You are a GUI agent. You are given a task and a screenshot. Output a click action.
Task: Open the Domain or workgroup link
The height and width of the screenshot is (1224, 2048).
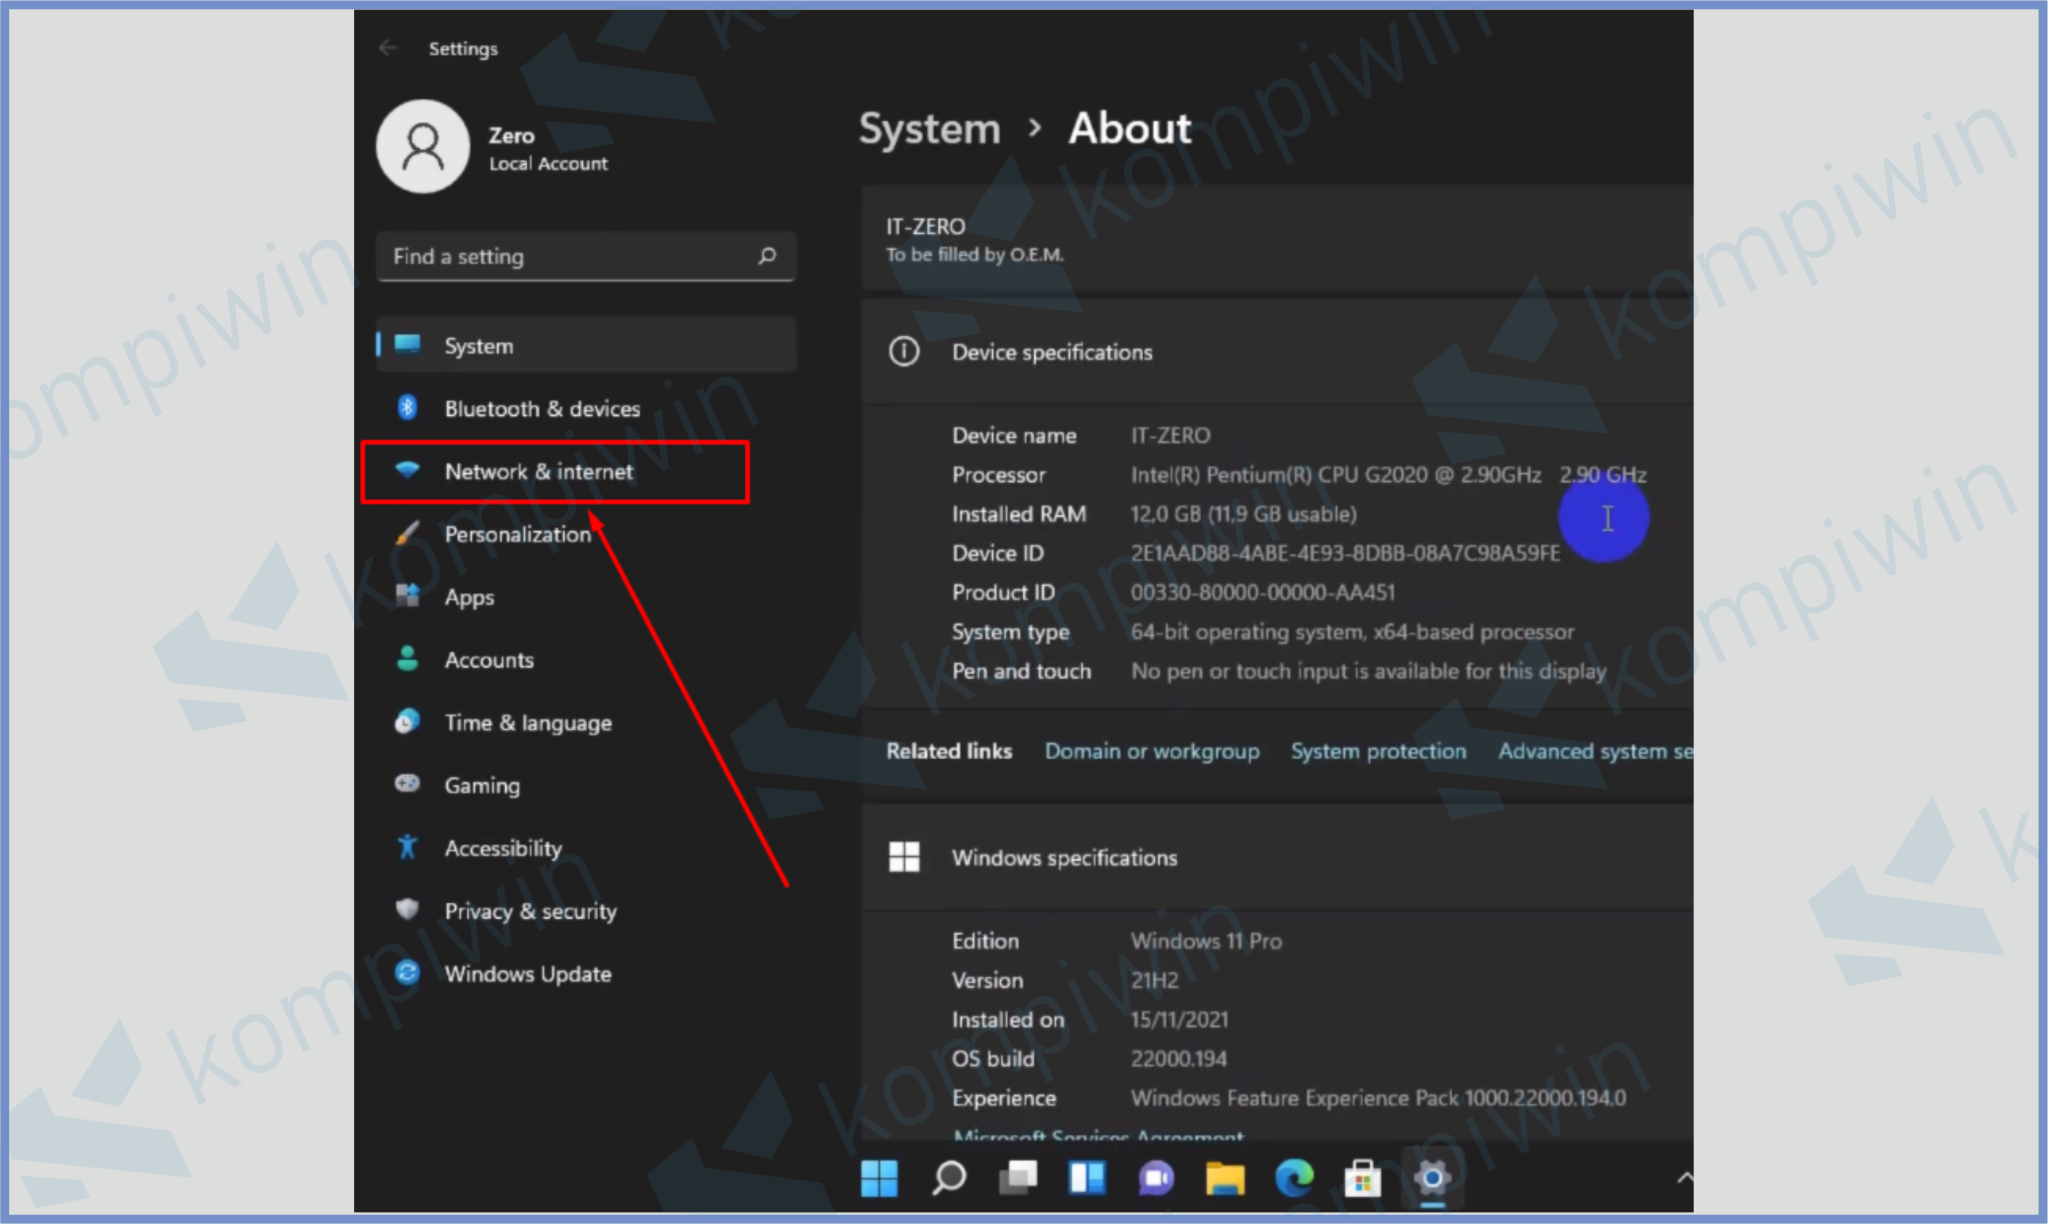(x=1152, y=750)
